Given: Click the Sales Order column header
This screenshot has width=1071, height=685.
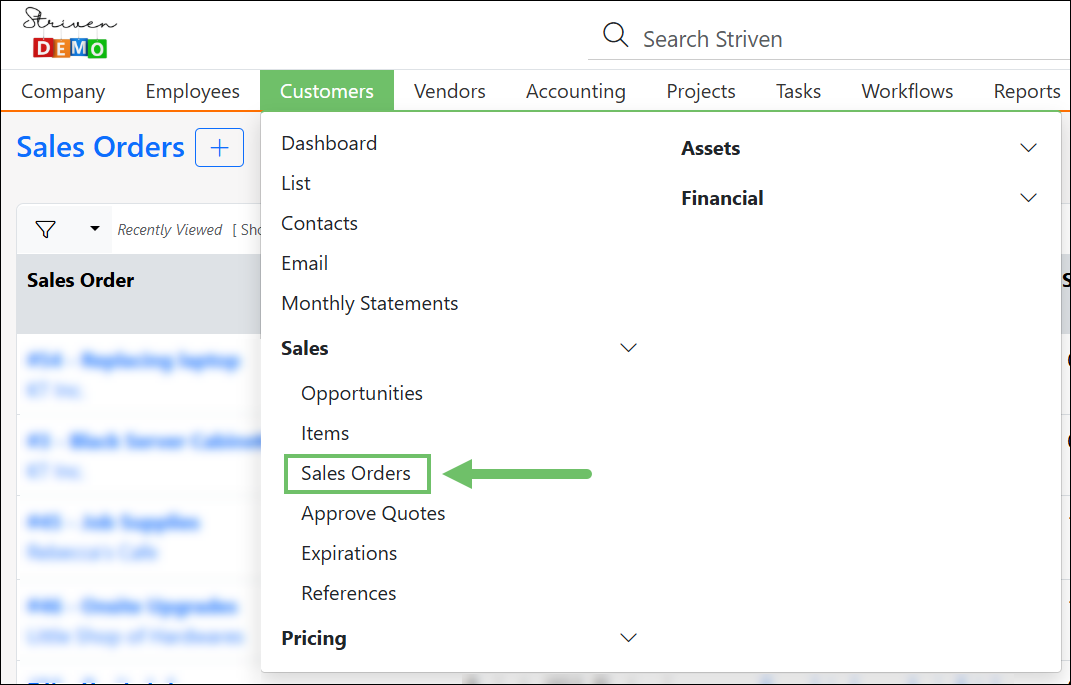Looking at the screenshot, I should (81, 280).
